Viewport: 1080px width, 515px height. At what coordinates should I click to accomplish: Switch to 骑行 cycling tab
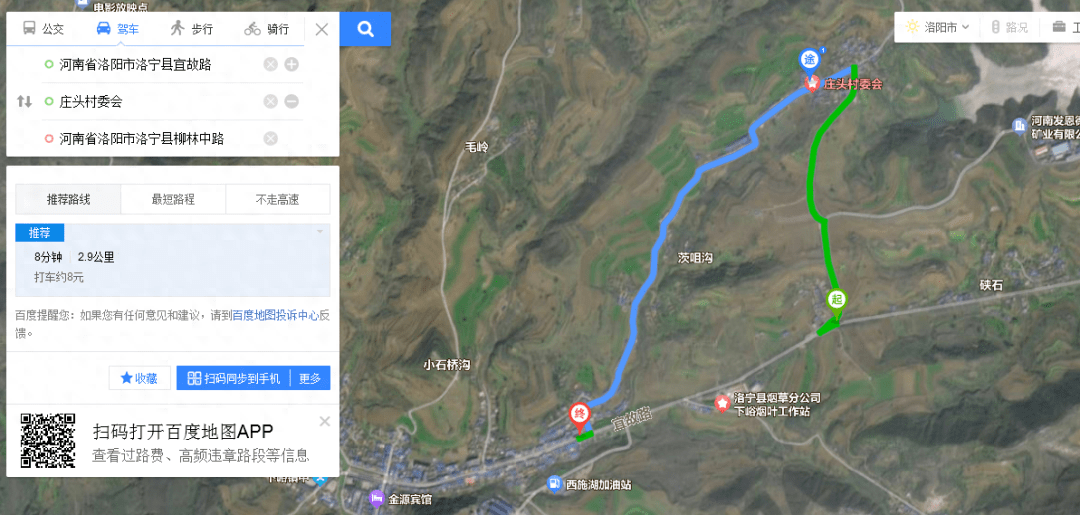(x=266, y=29)
